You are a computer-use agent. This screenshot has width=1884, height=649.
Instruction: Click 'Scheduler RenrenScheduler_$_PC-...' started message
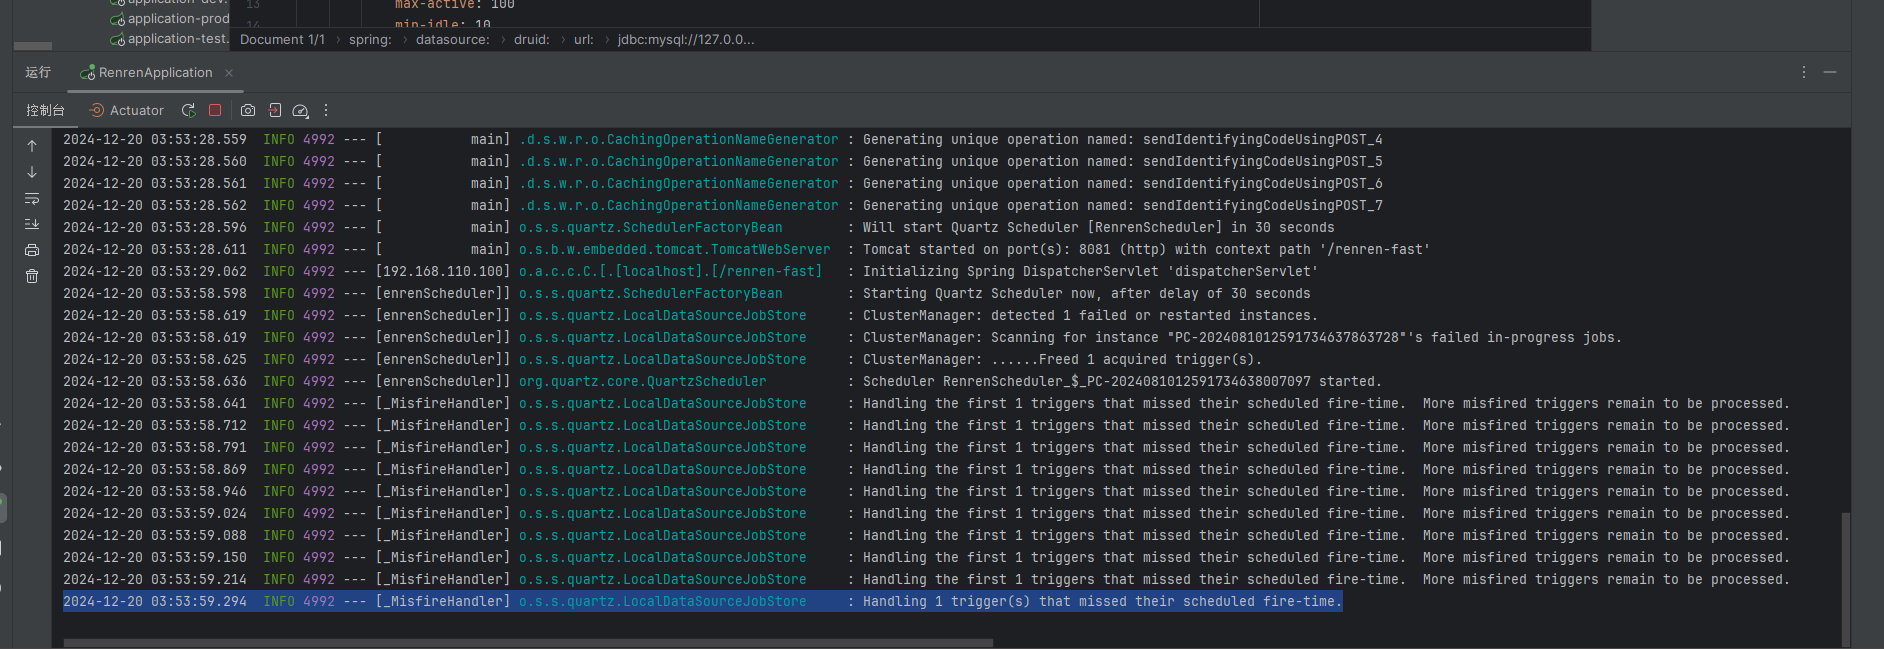(x=1122, y=381)
